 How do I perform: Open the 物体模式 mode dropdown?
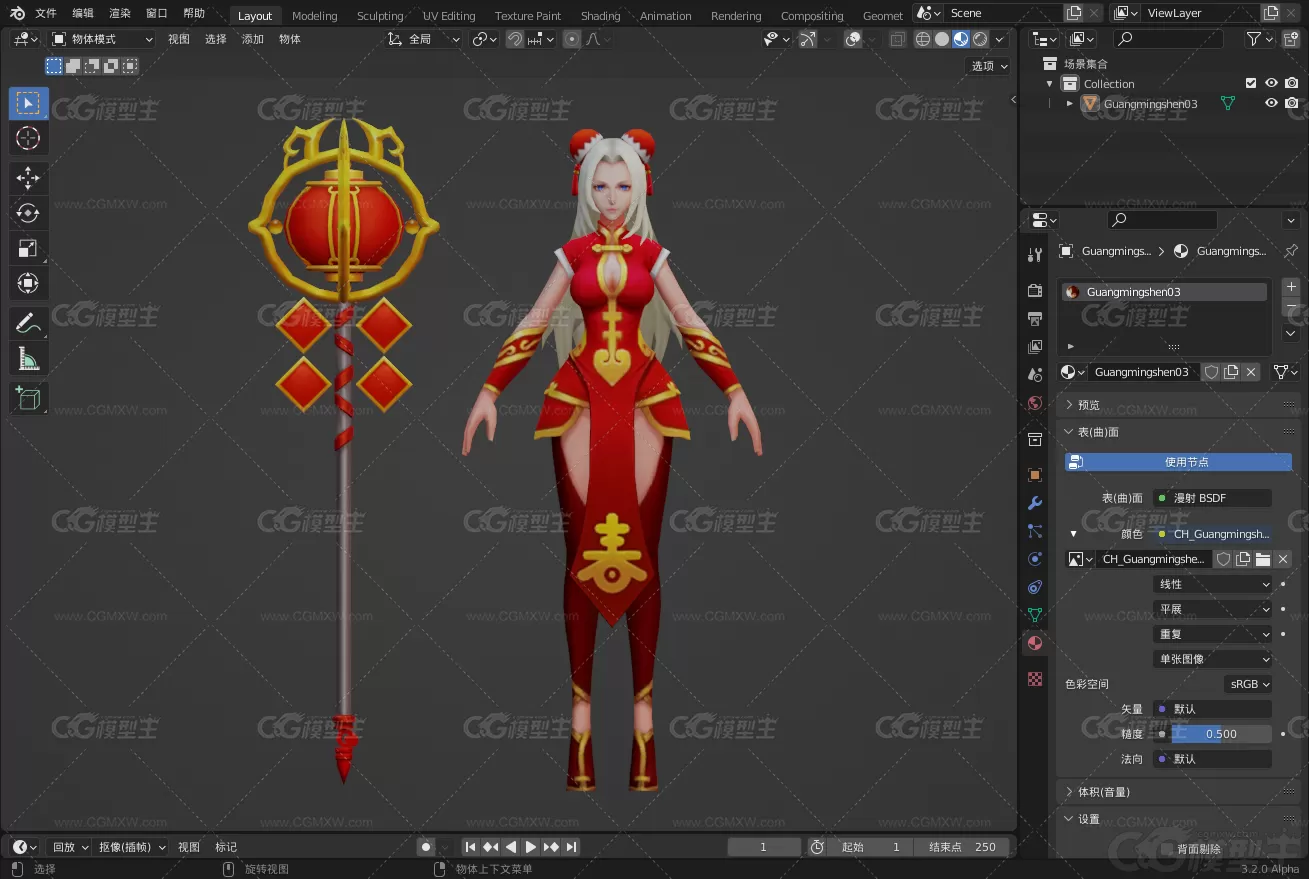[x=103, y=39]
